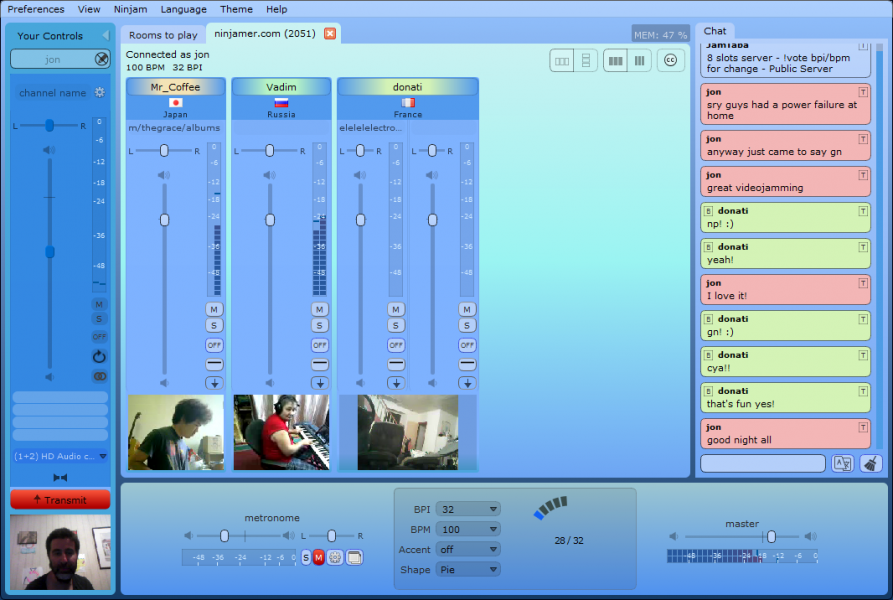This screenshot has width=893, height=600.
Task: Open the Ninjam menu
Action: click(x=130, y=9)
